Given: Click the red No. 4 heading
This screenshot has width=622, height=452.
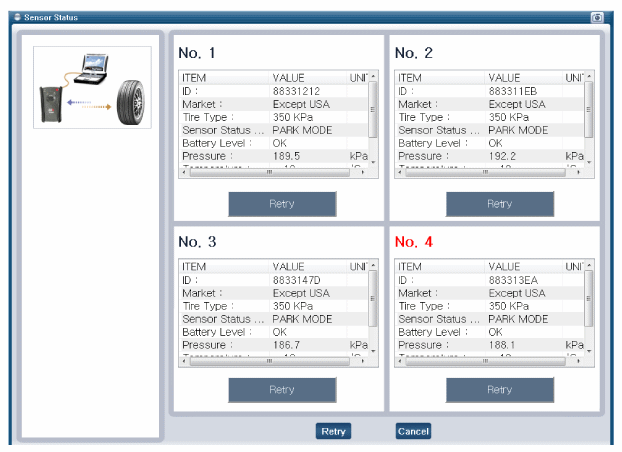Looking at the screenshot, I should (x=413, y=242).
